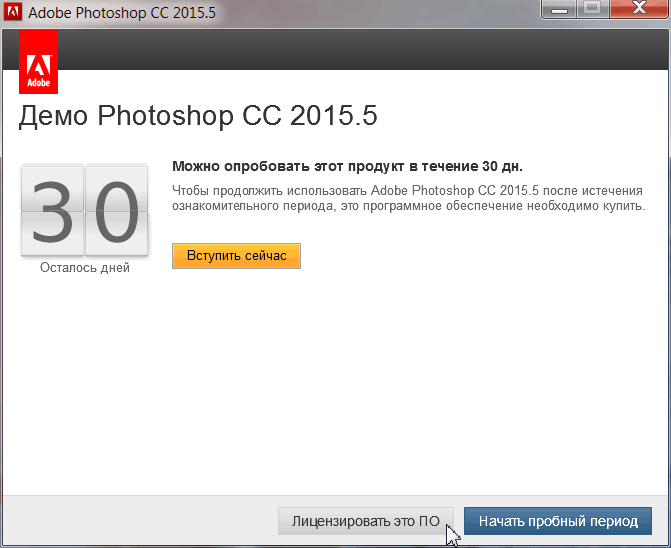Click the maximize button in the title bar

pos(593,9)
